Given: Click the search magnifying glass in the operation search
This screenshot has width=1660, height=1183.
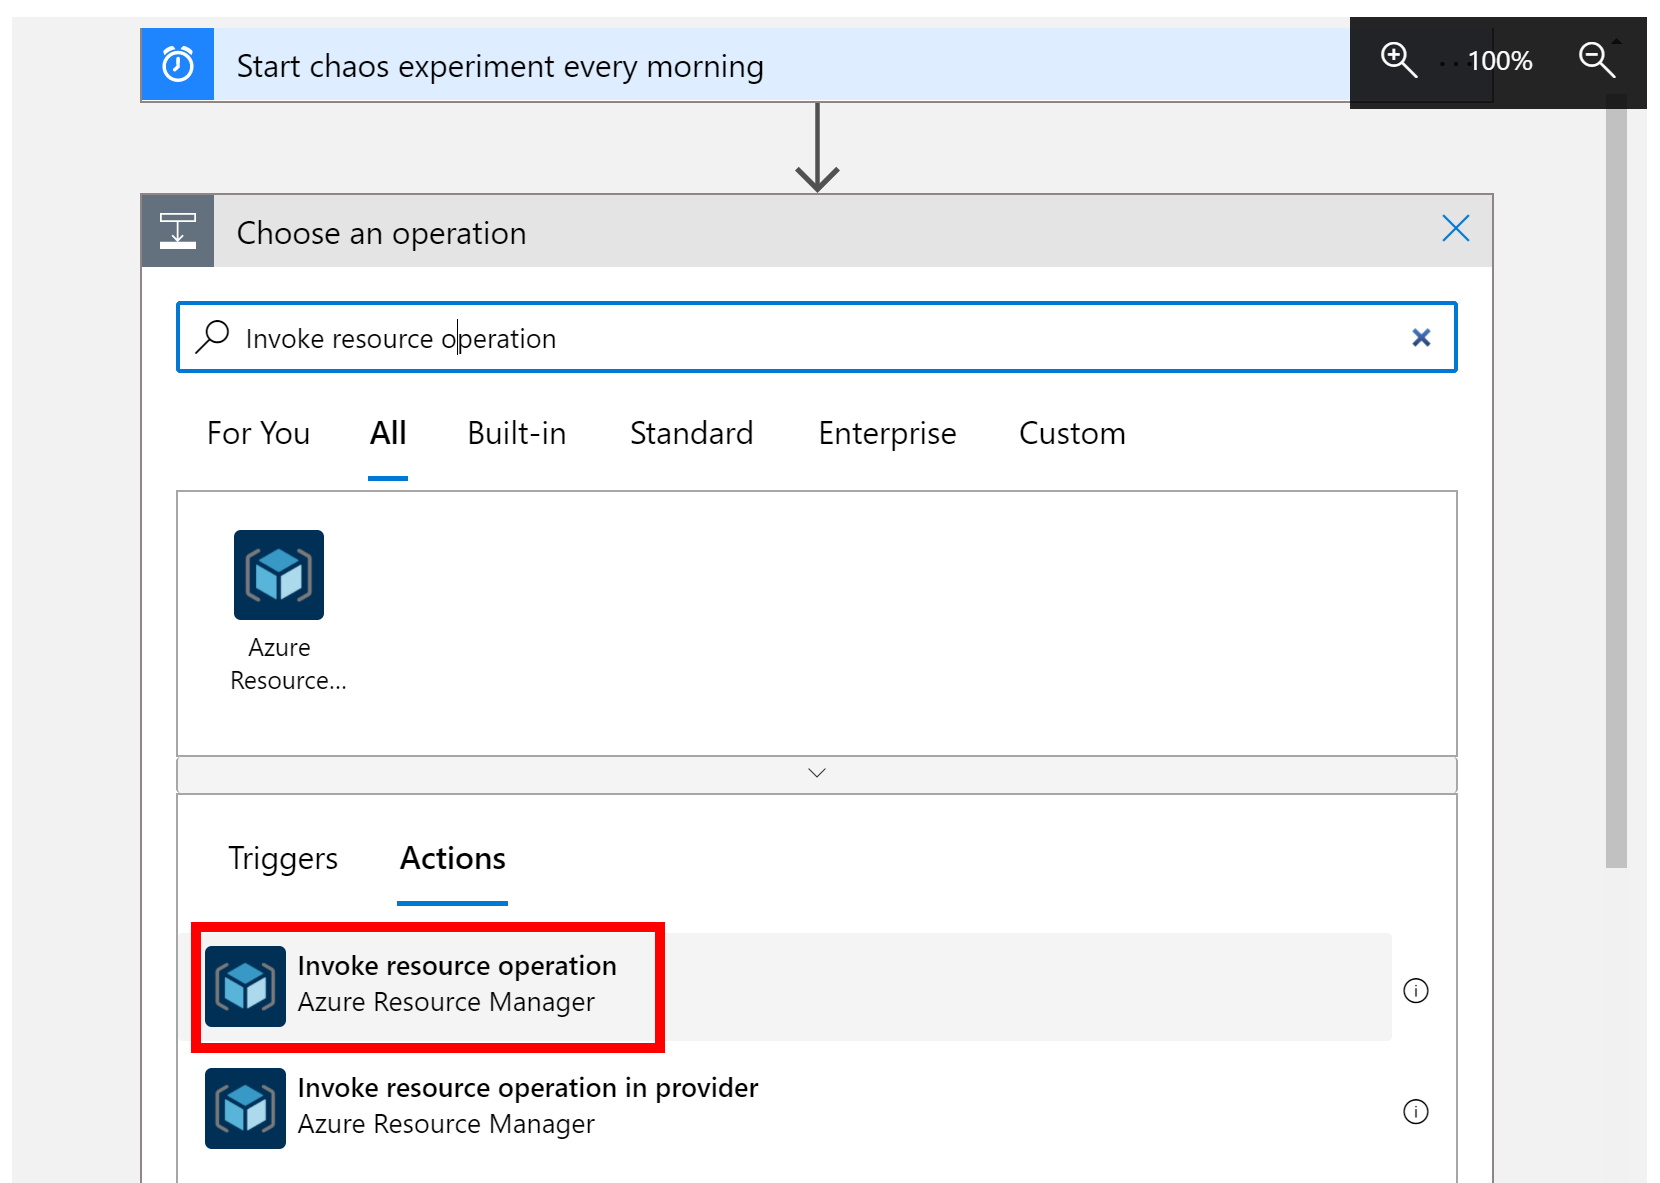Looking at the screenshot, I should pyautogui.click(x=213, y=337).
